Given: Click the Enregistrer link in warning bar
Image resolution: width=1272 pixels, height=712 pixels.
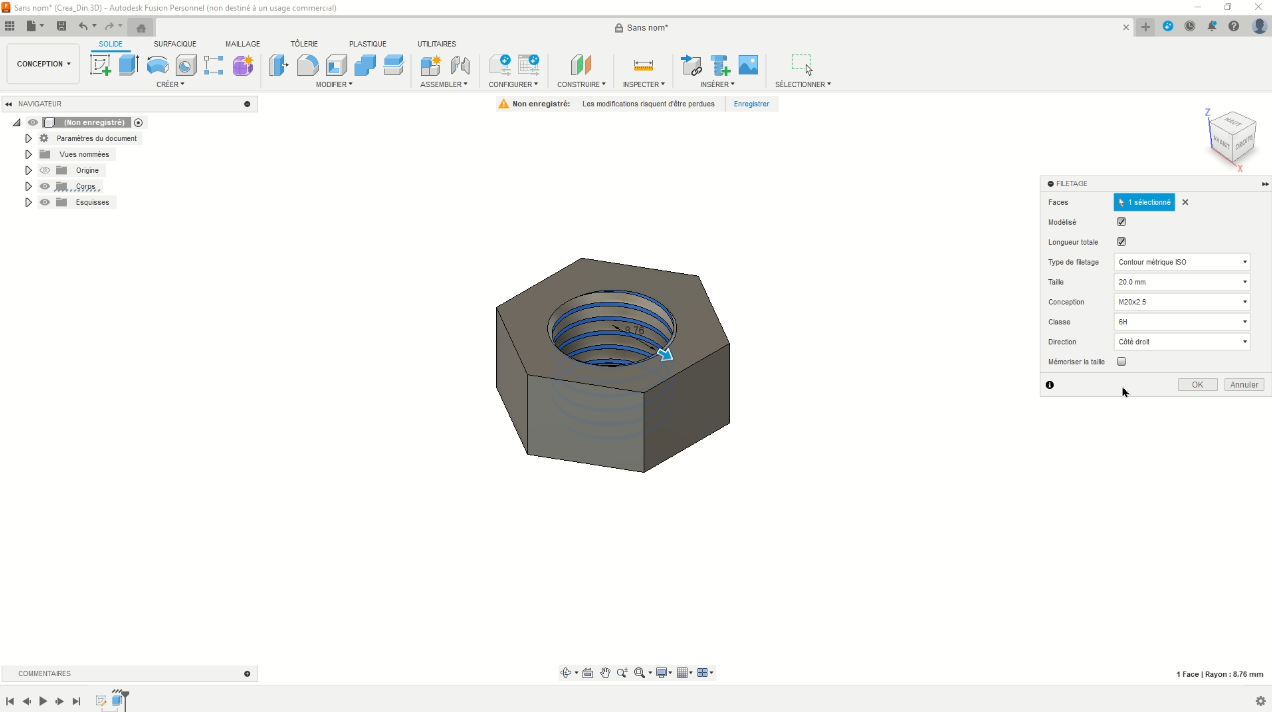Looking at the screenshot, I should click(751, 104).
